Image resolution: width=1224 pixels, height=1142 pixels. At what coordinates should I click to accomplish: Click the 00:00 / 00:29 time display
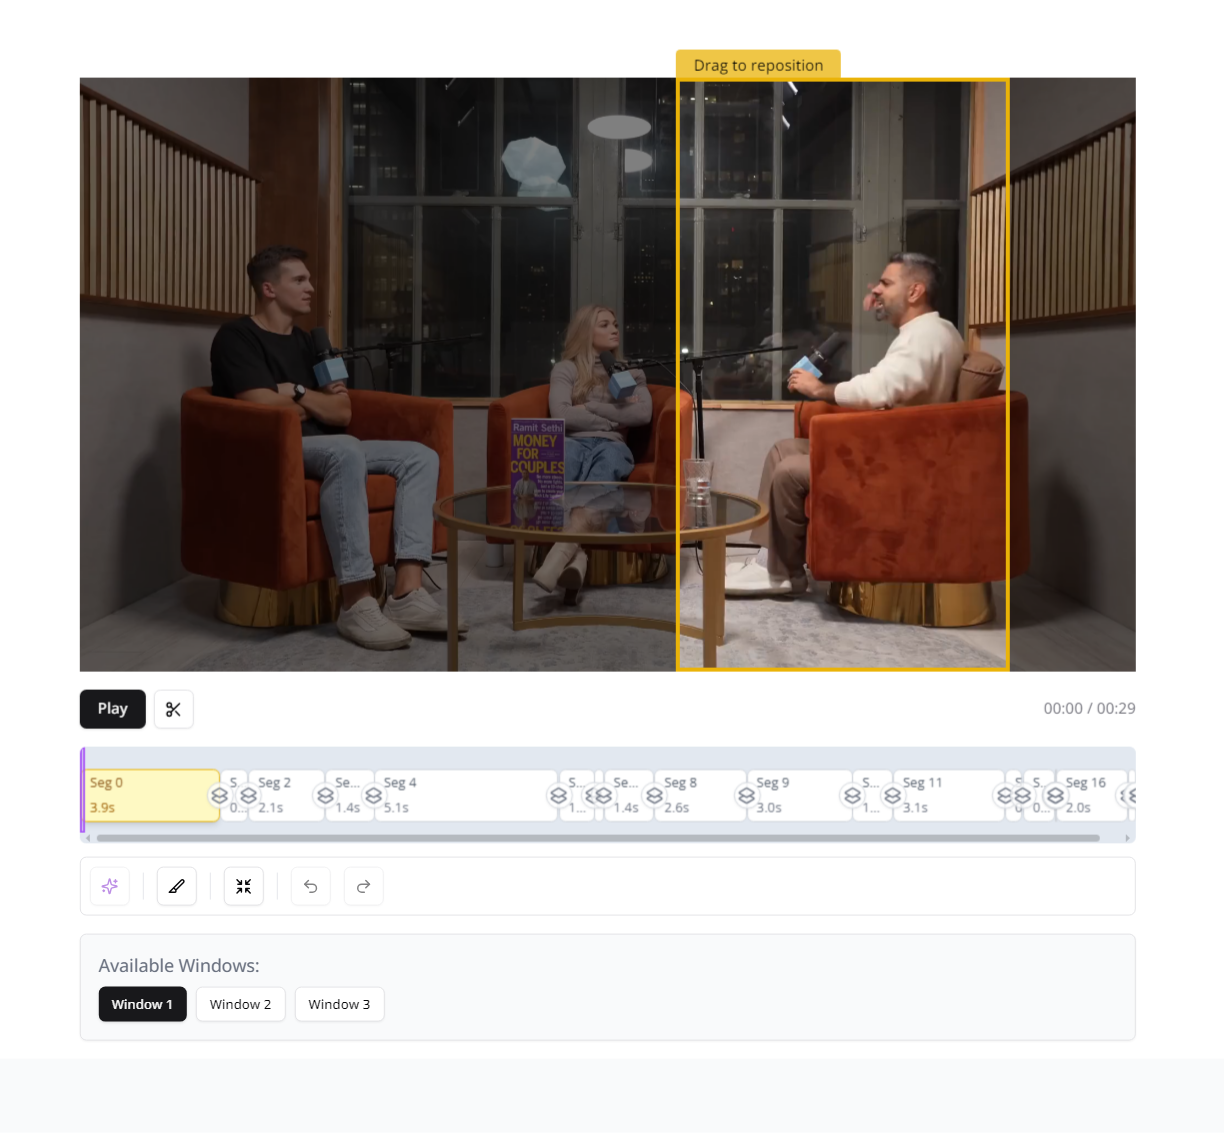pyautogui.click(x=1089, y=708)
